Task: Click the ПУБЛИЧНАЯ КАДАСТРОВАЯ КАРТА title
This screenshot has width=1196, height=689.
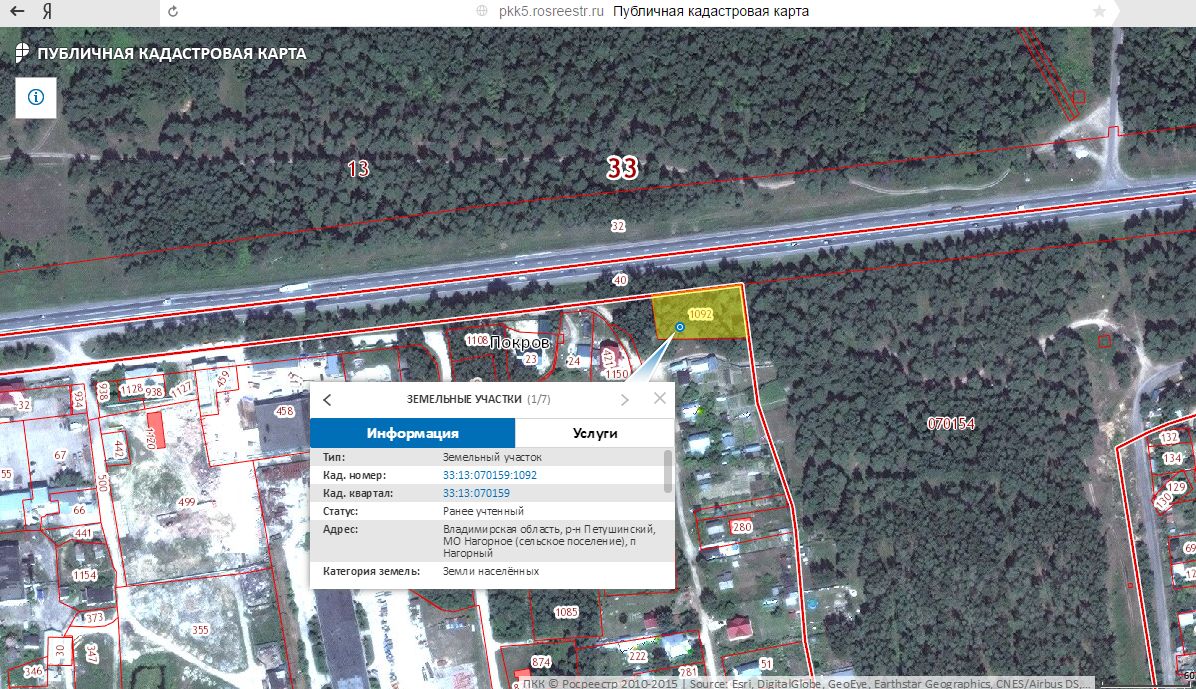Action: coord(172,53)
